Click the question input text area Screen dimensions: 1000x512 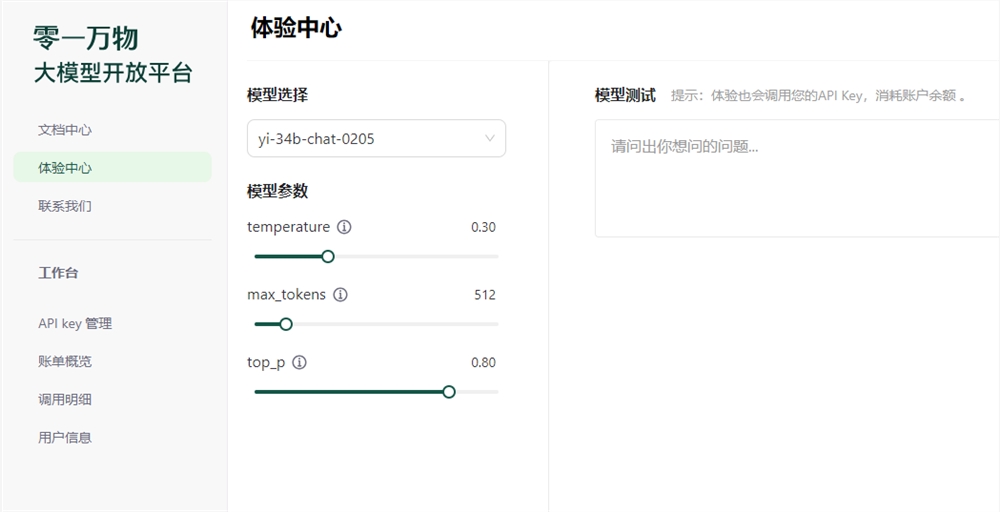point(796,178)
